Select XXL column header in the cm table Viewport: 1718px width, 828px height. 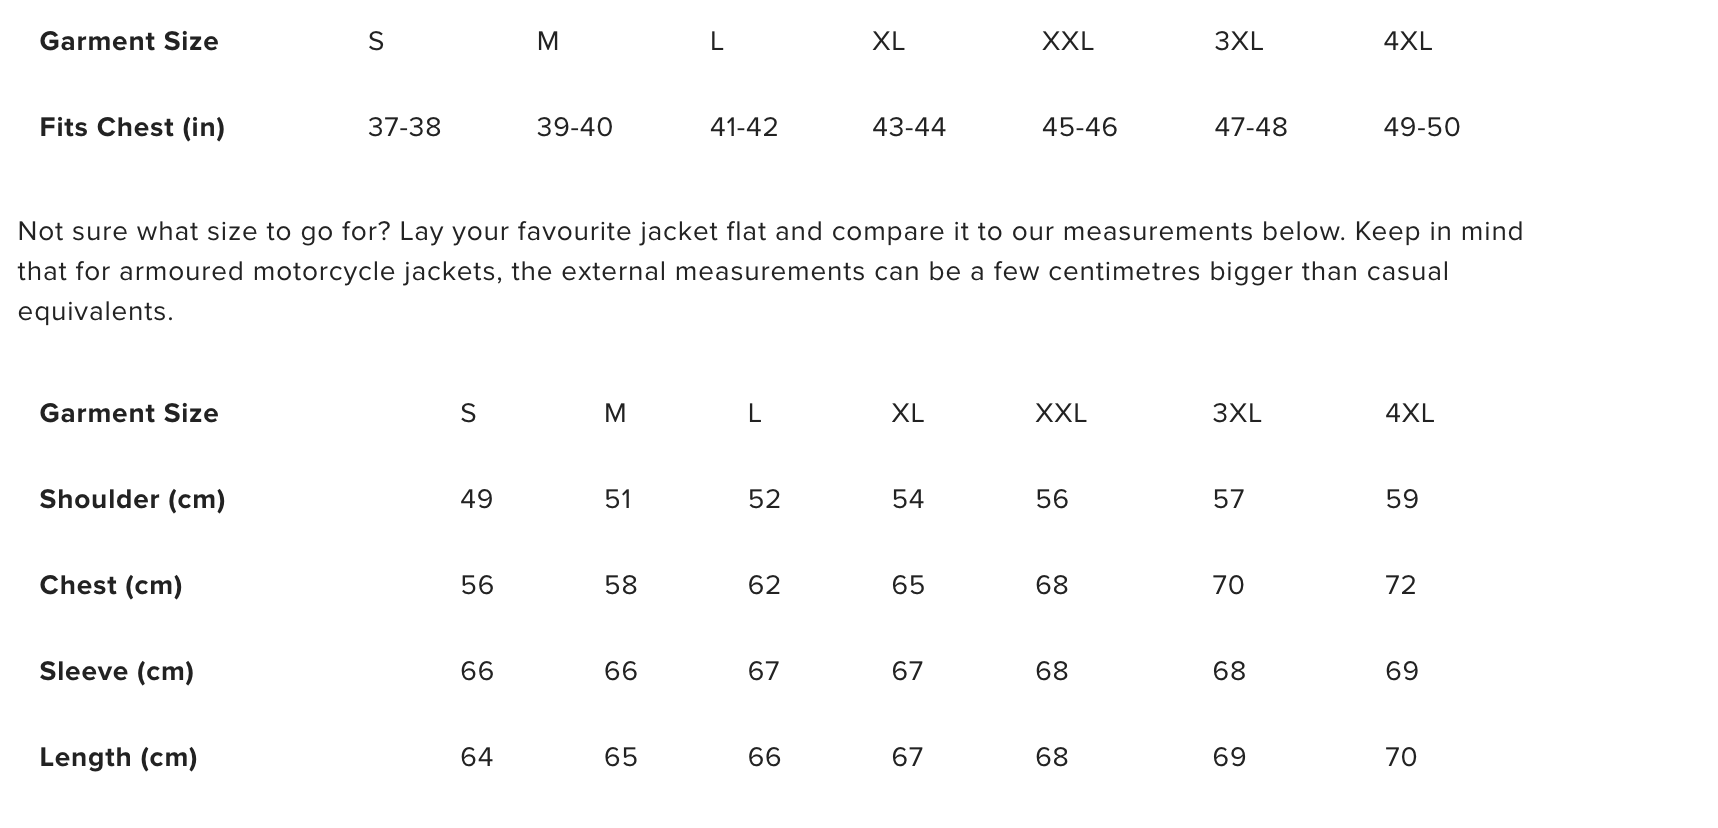pyautogui.click(x=1060, y=413)
